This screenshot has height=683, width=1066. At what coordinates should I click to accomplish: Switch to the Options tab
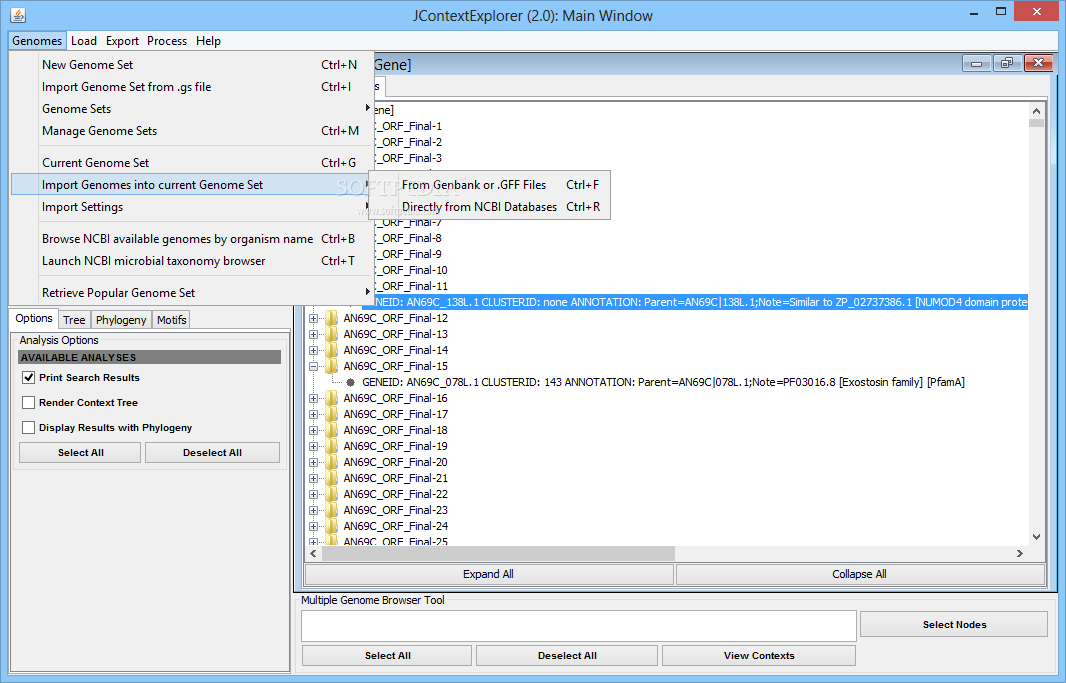coord(33,318)
